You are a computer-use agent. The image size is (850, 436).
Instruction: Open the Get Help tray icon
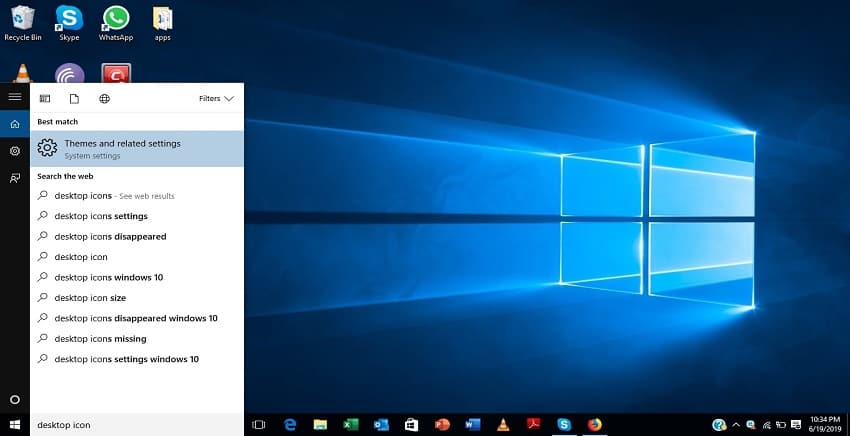point(719,425)
